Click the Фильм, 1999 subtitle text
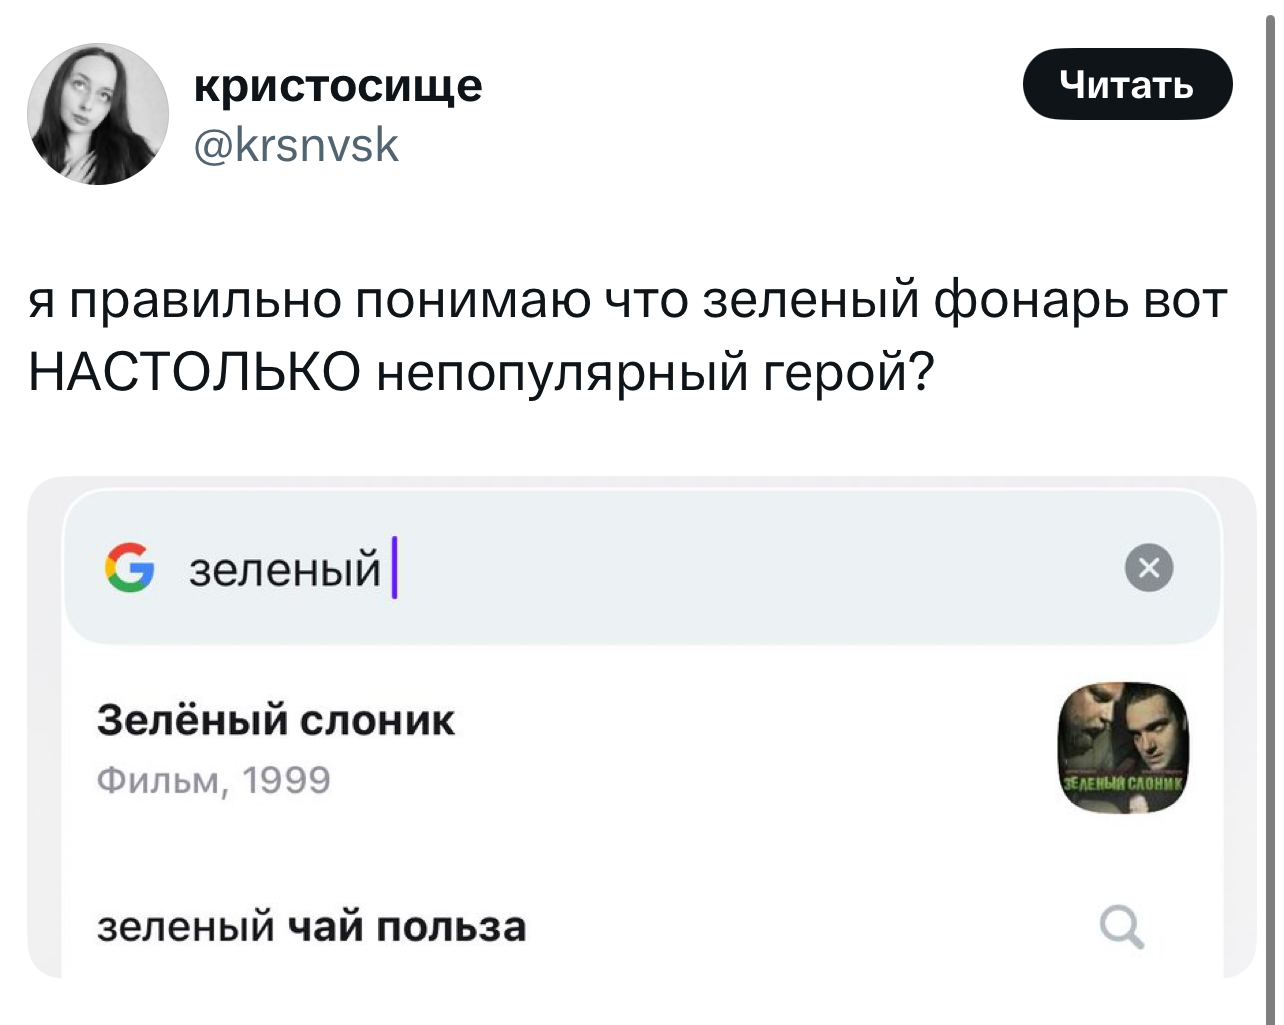 click(213, 780)
